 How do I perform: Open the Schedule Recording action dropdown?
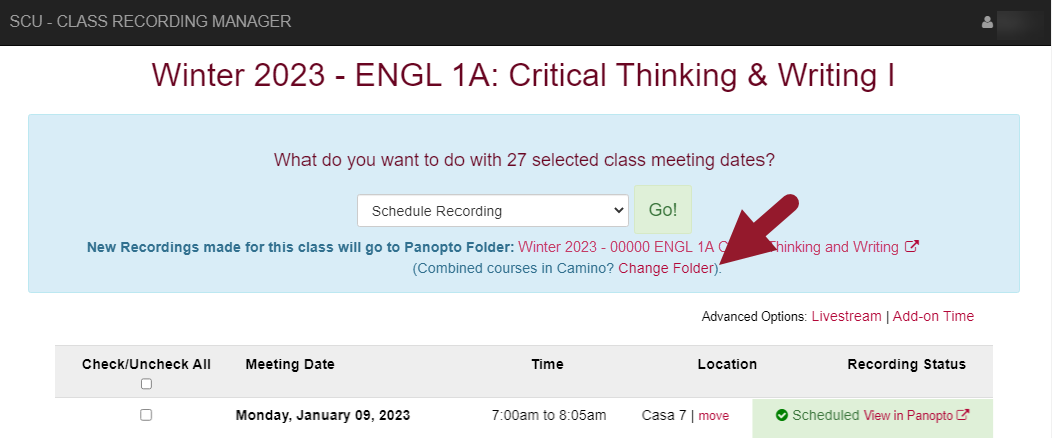(493, 211)
